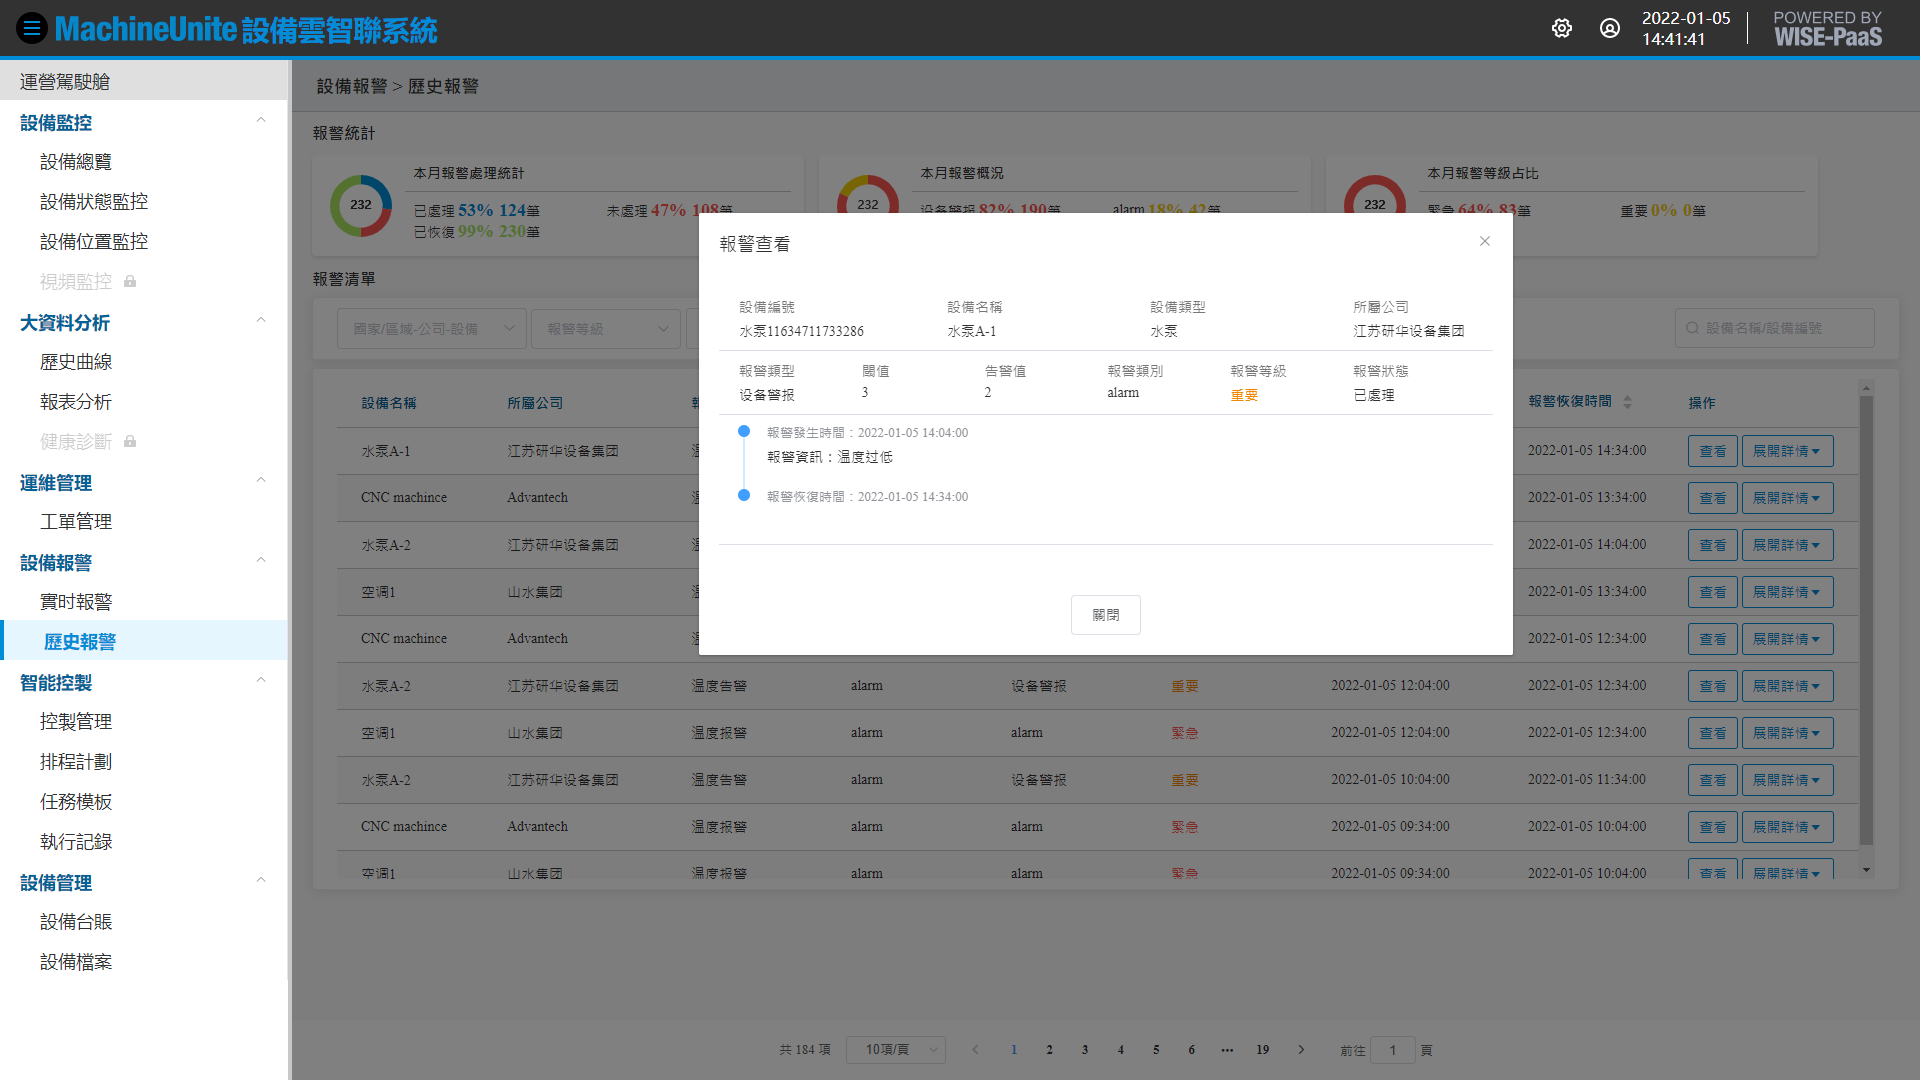Screen dimensions: 1920x1080
Task: Click 查看 for the CNC machince row
Action: (x=1712, y=498)
